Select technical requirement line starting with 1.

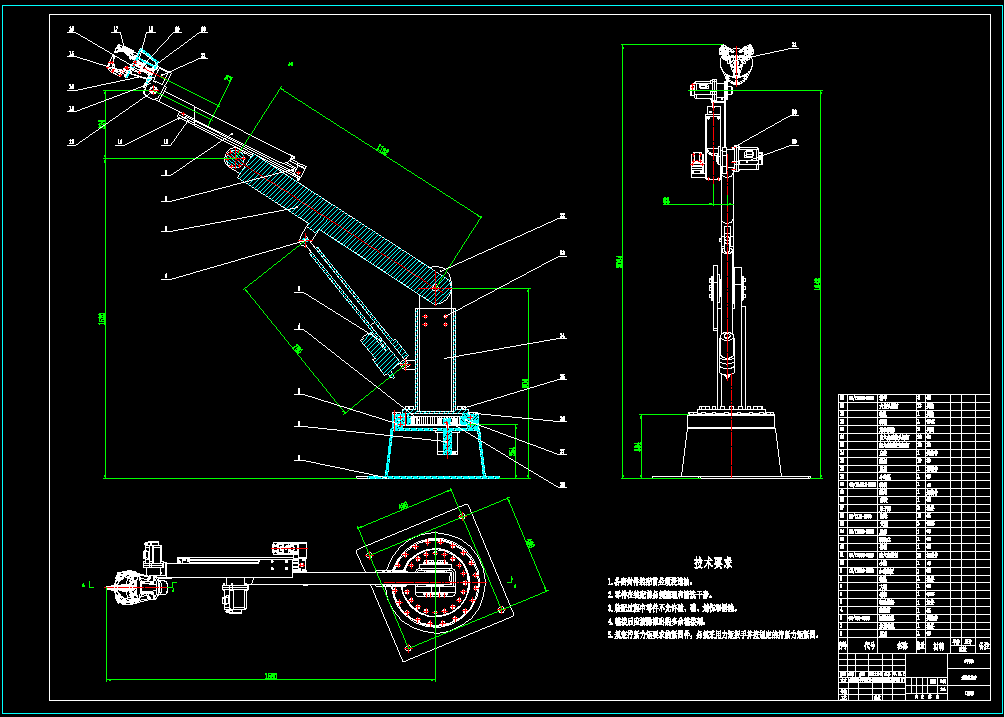click(x=650, y=582)
